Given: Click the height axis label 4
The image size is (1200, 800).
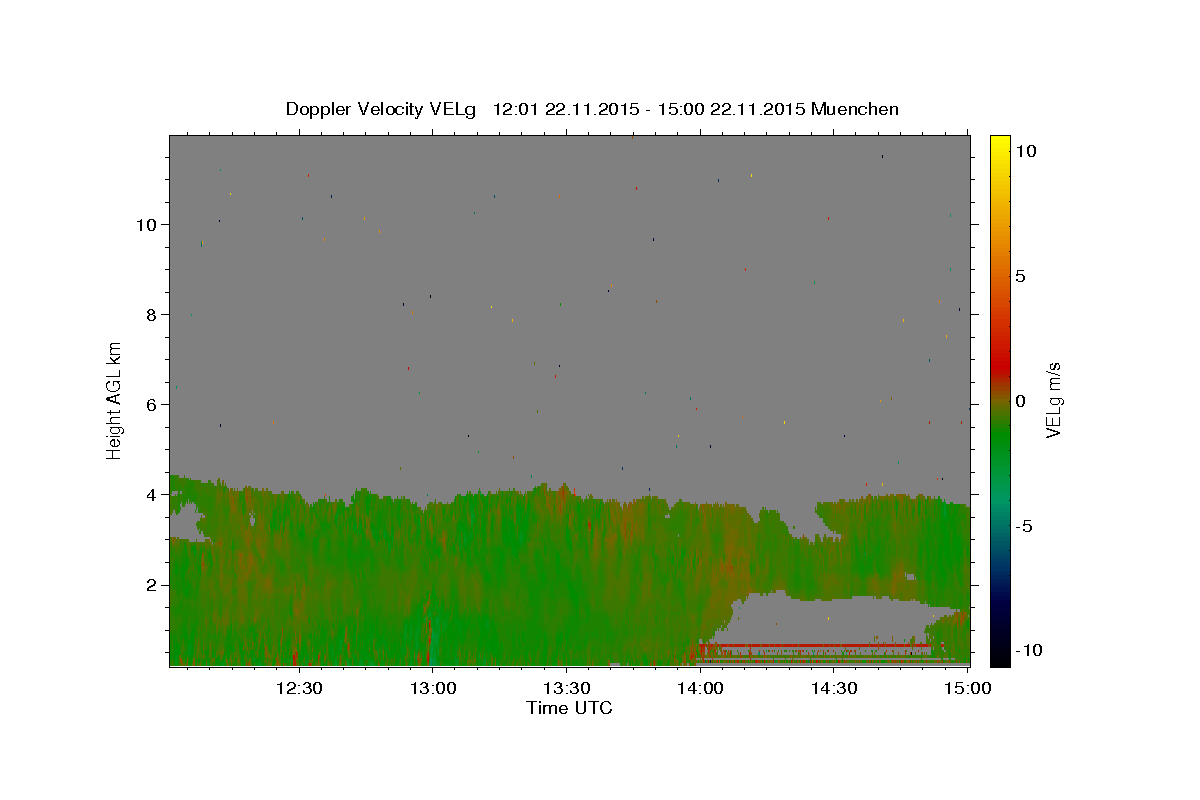Looking at the screenshot, I should tap(151, 494).
